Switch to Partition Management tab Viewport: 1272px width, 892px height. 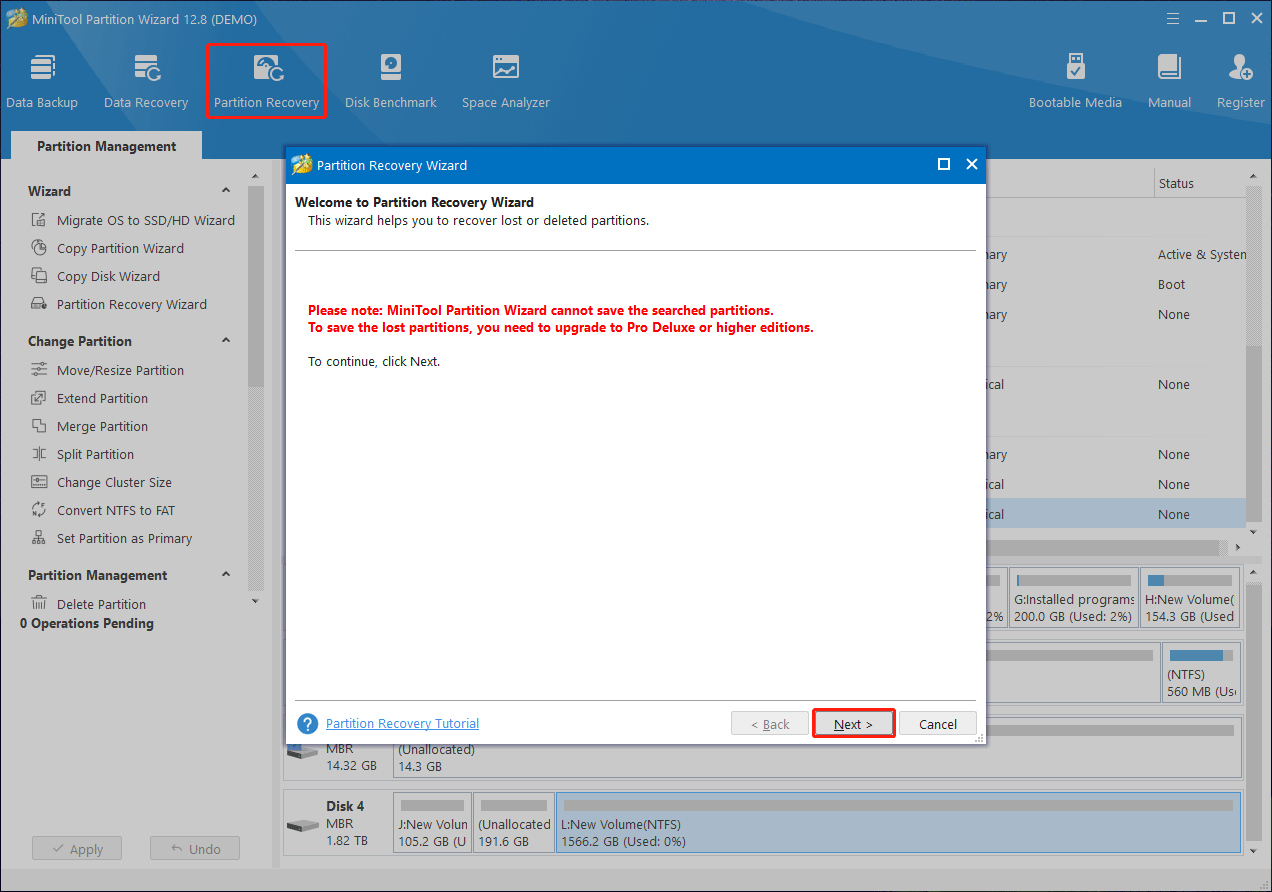pos(106,146)
